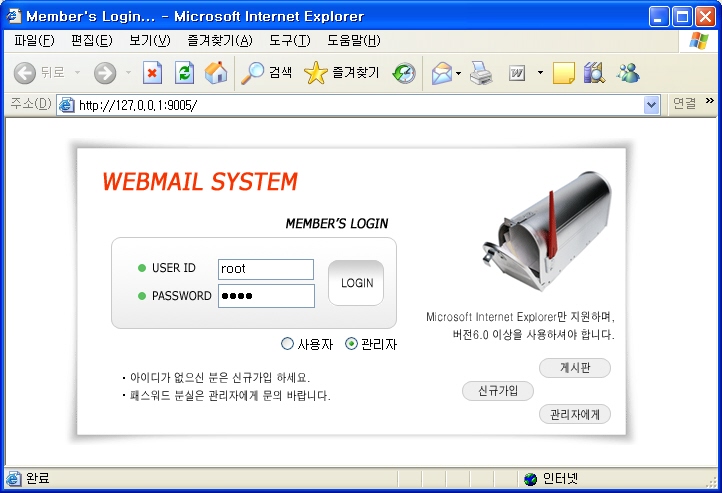
Task: Open the 도구(T) menu
Action: point(289,41)
